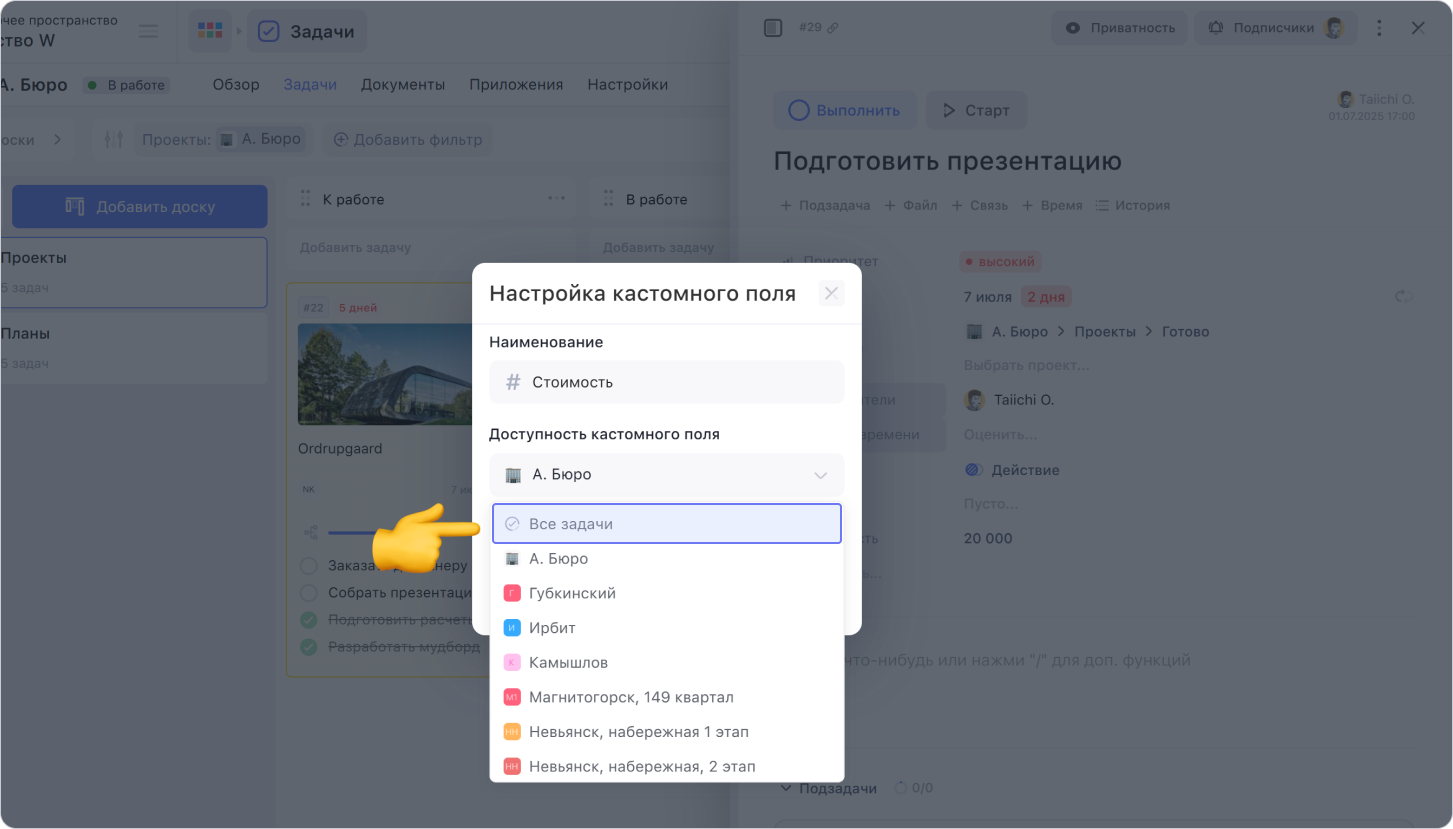
Task: Open the colored apps grid launcher
Action: coord(210,31)
